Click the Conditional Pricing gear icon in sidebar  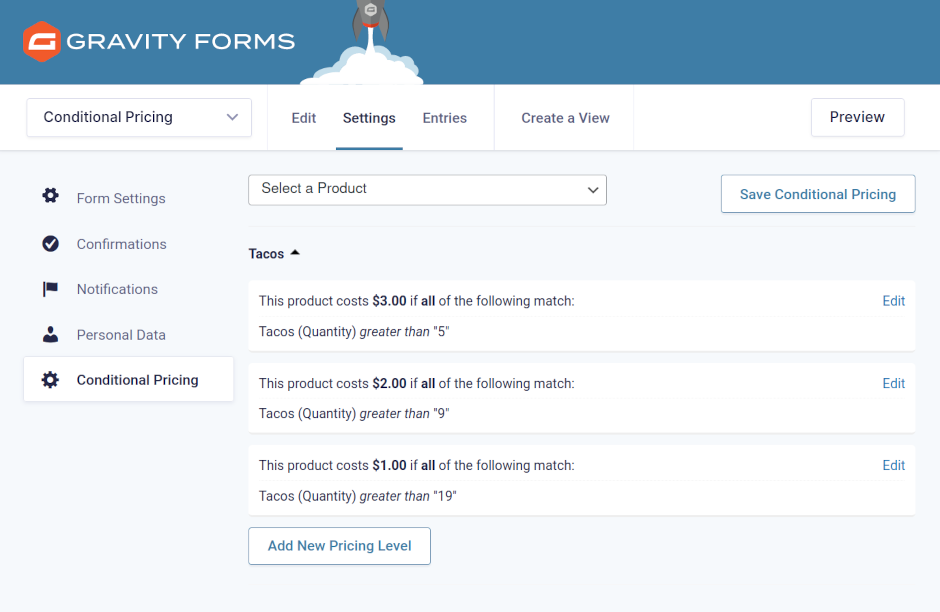(50, 379)
